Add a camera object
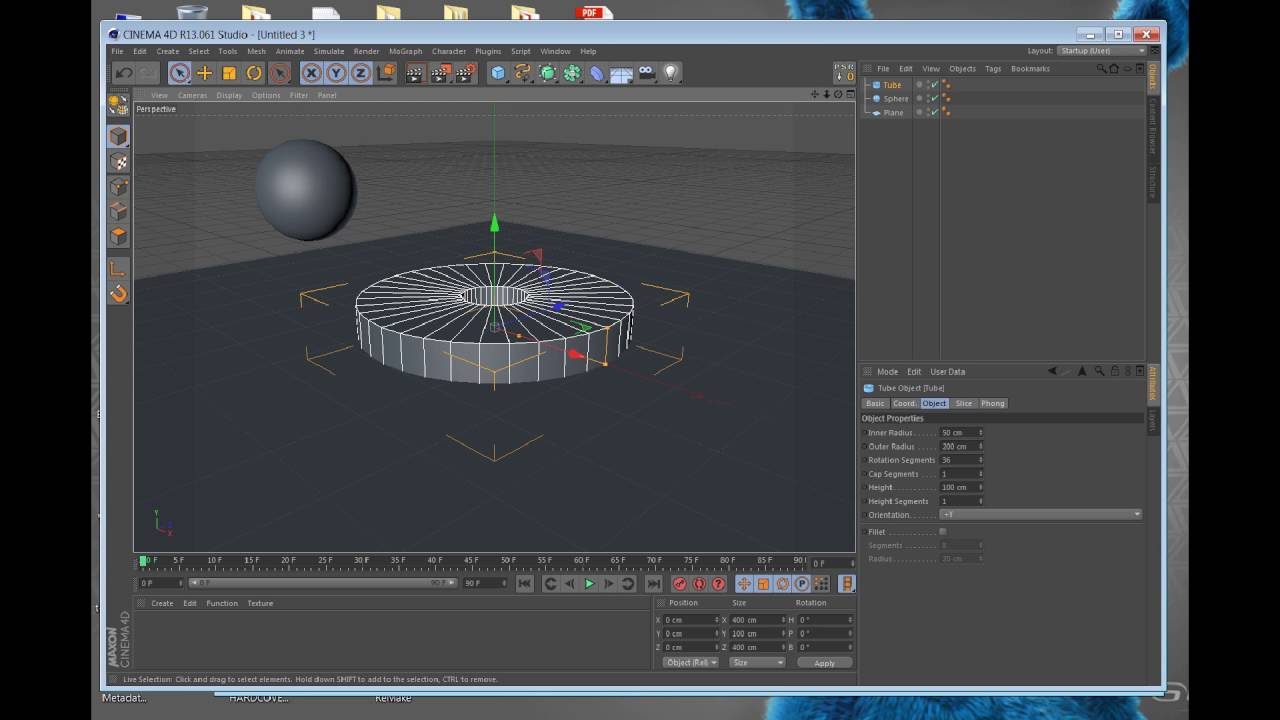The width and height of the screenshot is (1280, 720). 647,73
